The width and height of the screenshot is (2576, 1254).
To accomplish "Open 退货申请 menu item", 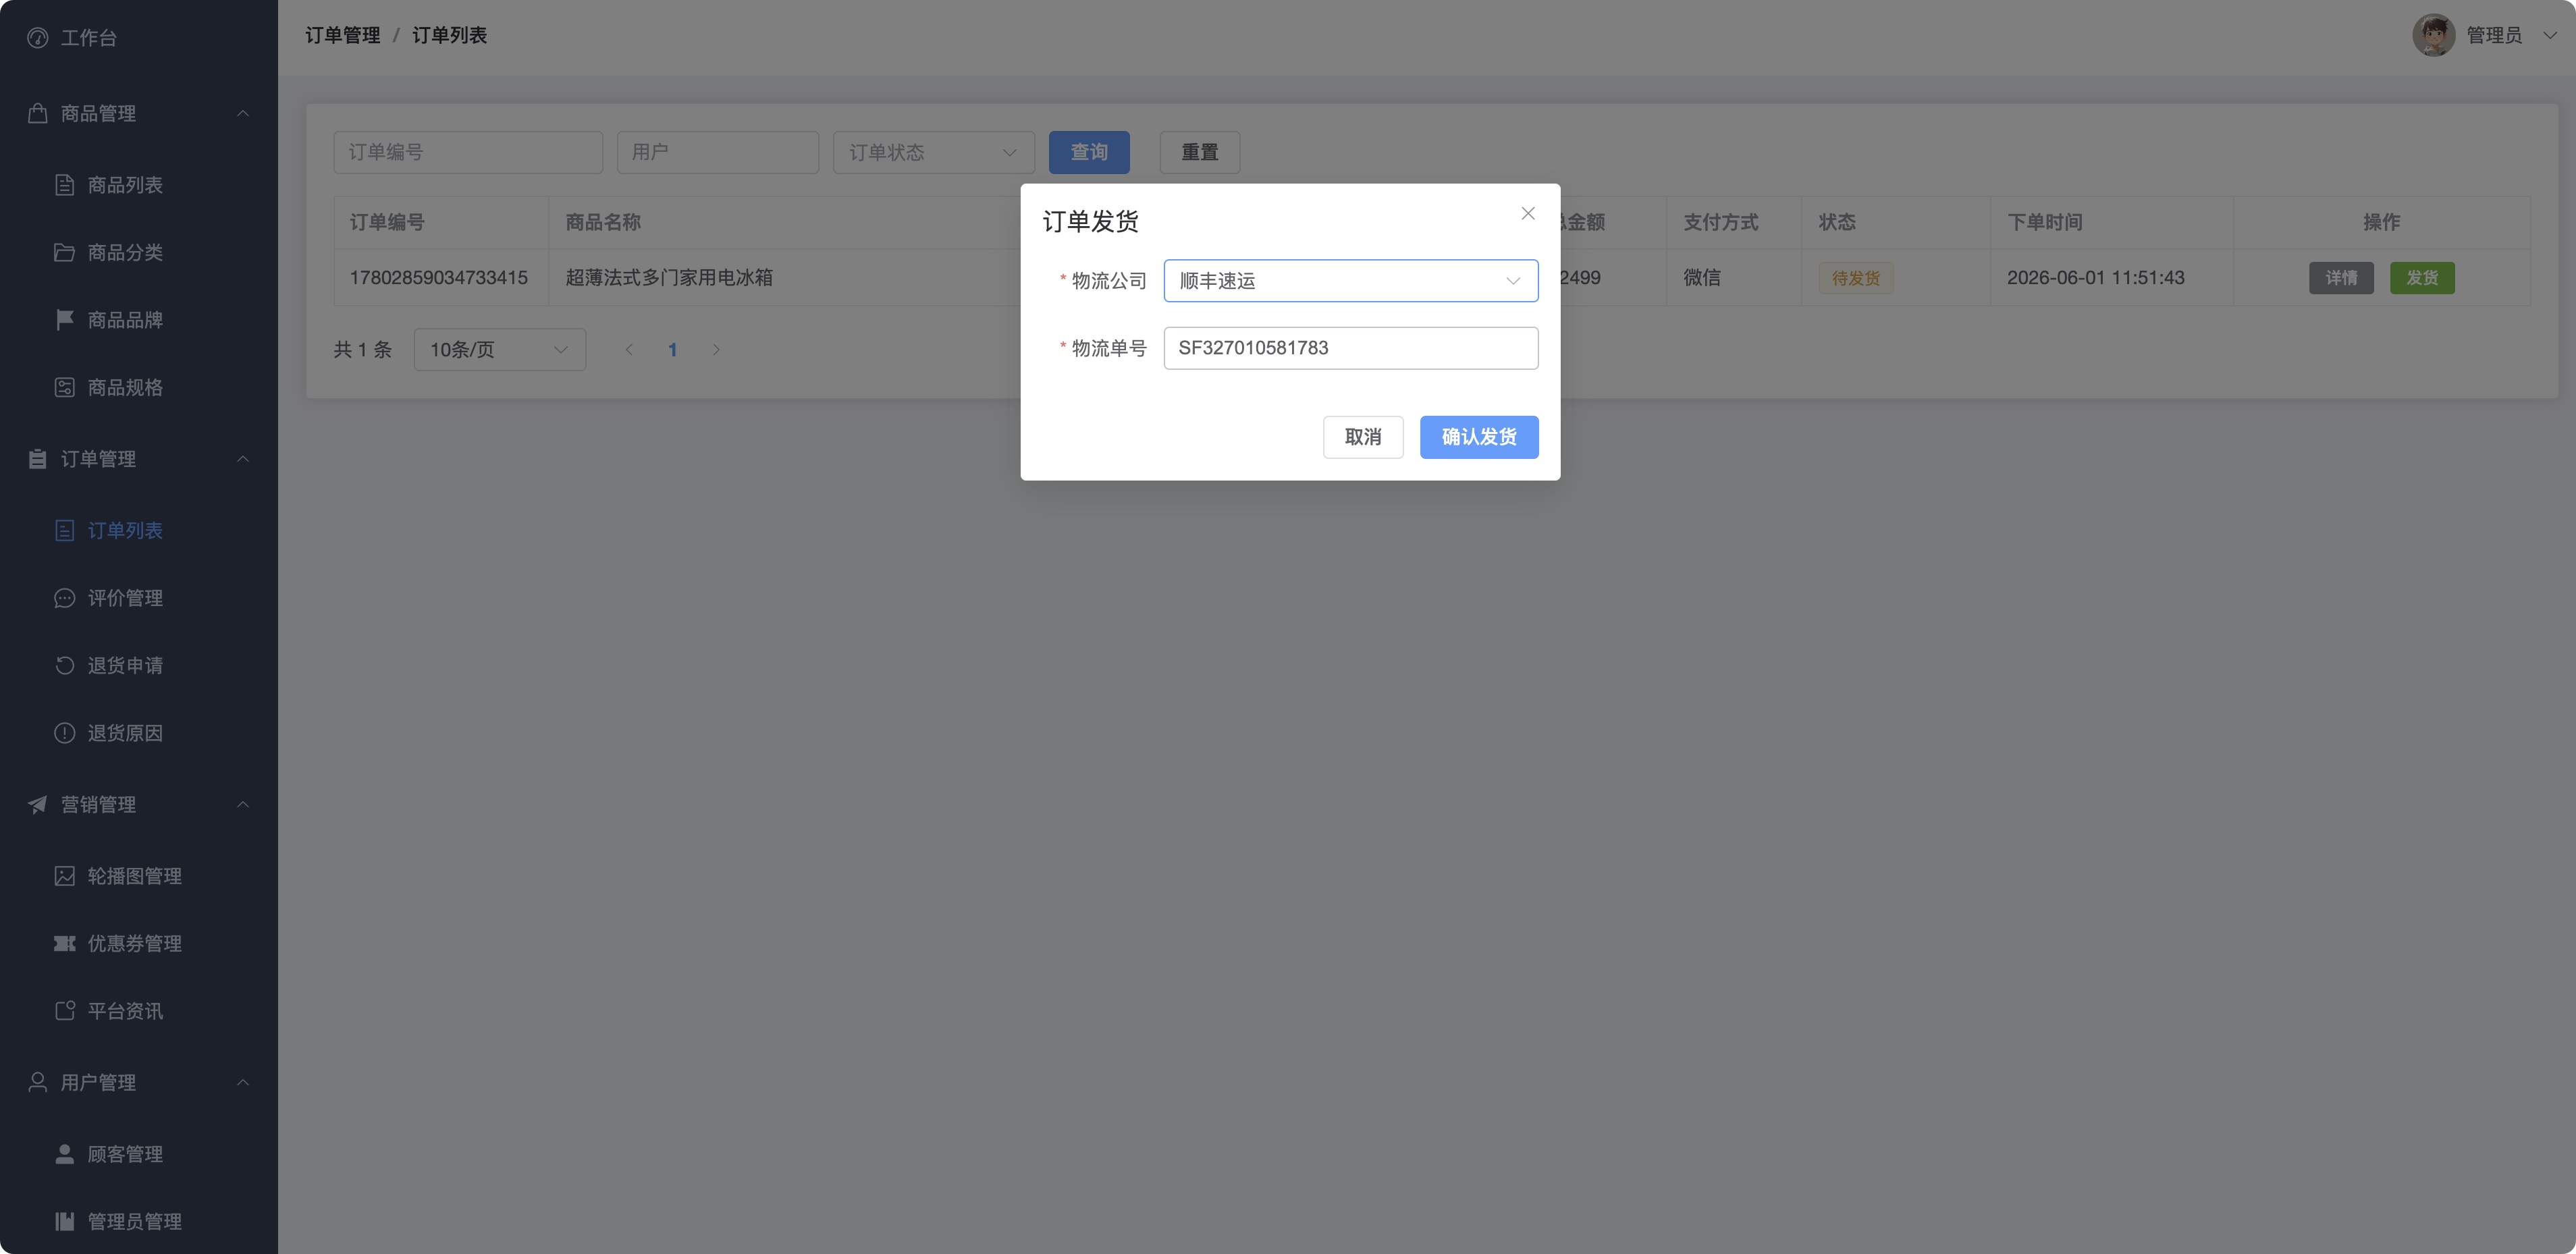I will pyautogui.click(x=139, y=665).
